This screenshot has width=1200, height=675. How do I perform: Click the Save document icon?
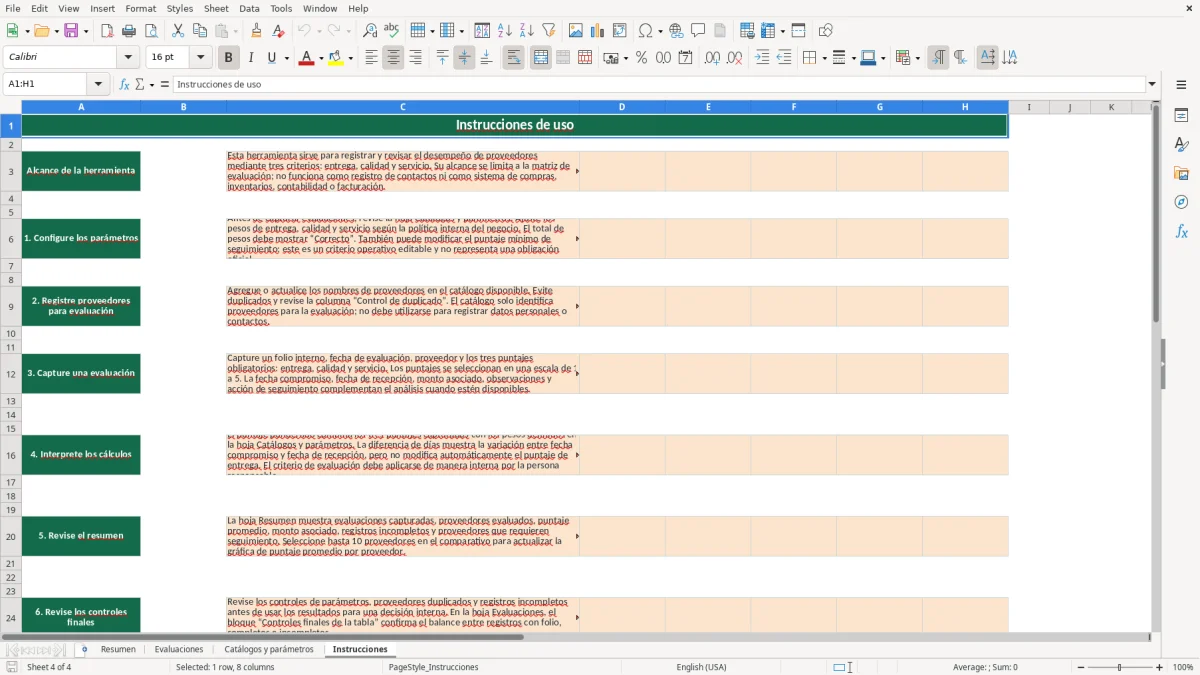tap(71, 31)
